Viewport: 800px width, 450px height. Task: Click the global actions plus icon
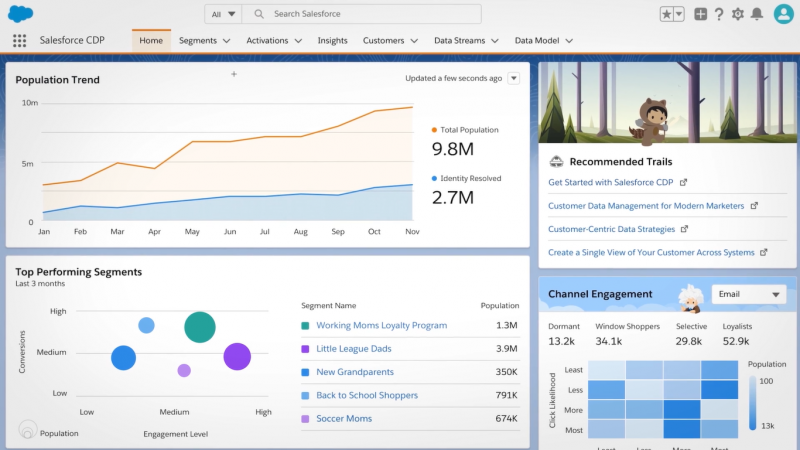point(701,14)
